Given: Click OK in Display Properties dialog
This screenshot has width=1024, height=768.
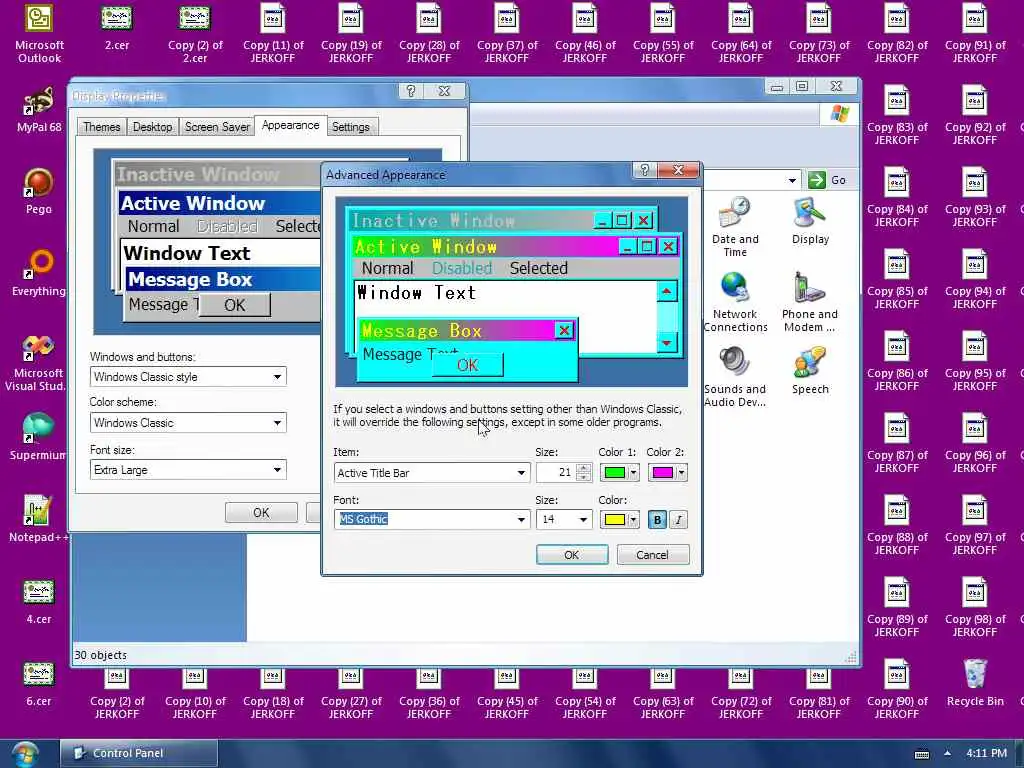Looking at the screenshot, I should 261,513.
